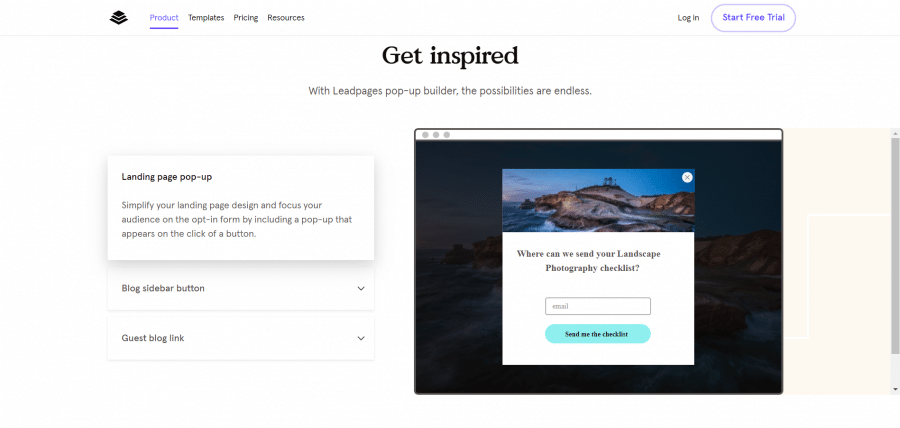900x428 pixels.
Task: Click the scrollbar down arrow
Action: (895, 390)
